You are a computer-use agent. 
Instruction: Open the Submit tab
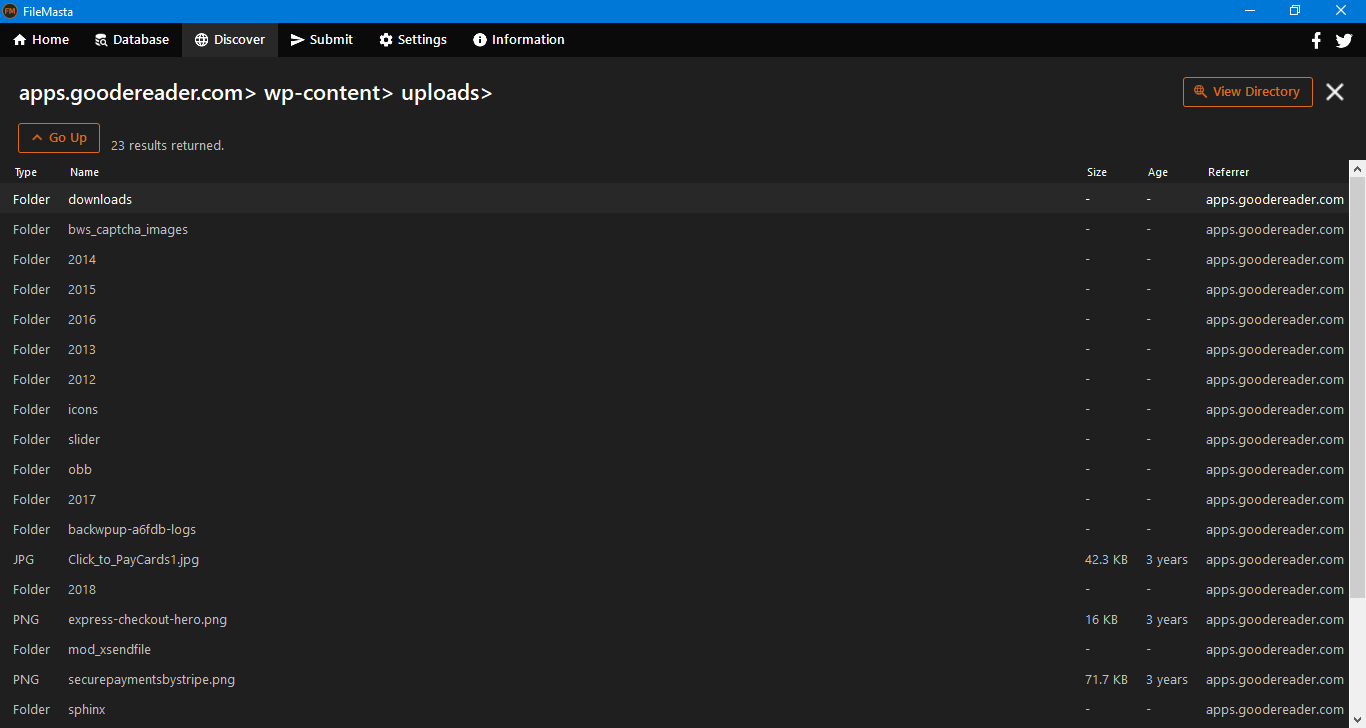[322, 40]
